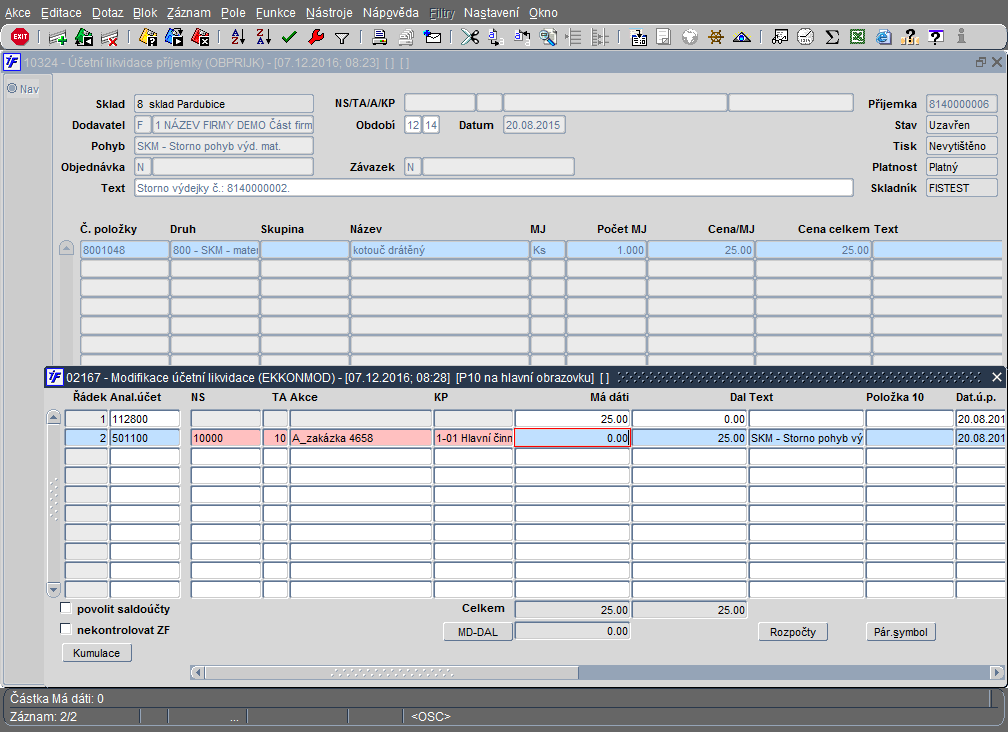Viewport: 1008px width, 732px height.
Task: Click the Datum field 20.08.2015
Action: point(534,125)
